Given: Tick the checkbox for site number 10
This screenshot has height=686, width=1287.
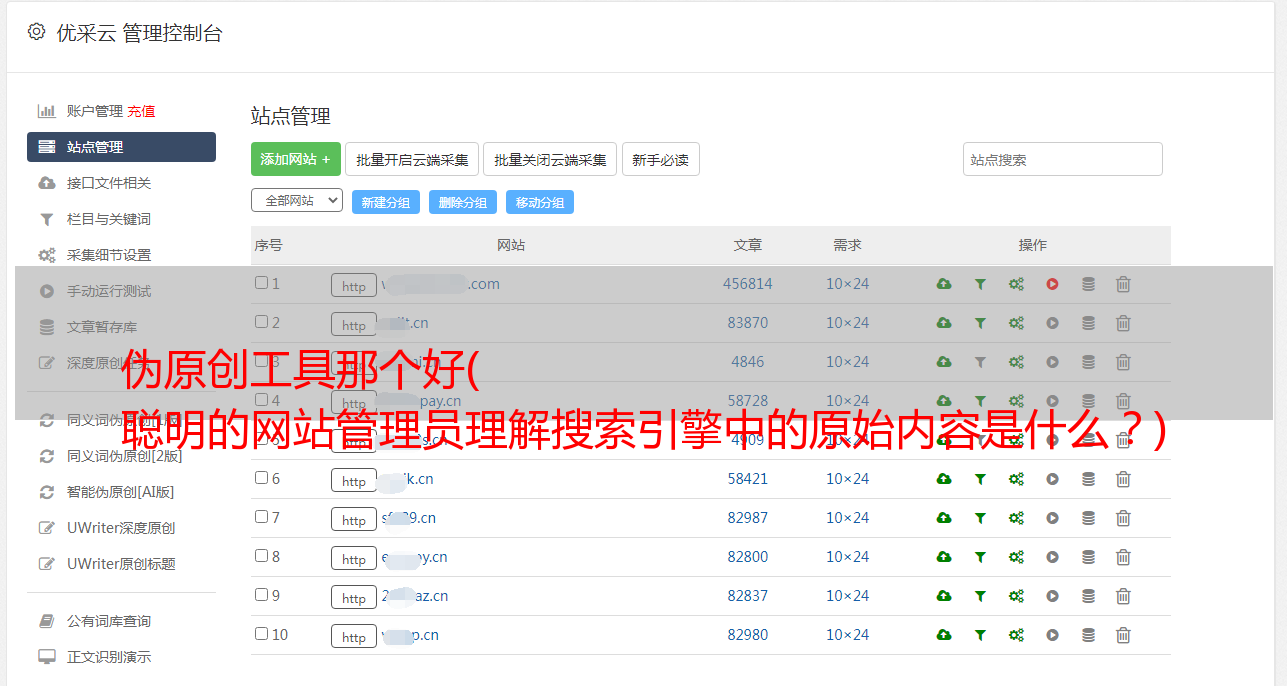Looking at the screenshot, I should click(x=261, y=634).
